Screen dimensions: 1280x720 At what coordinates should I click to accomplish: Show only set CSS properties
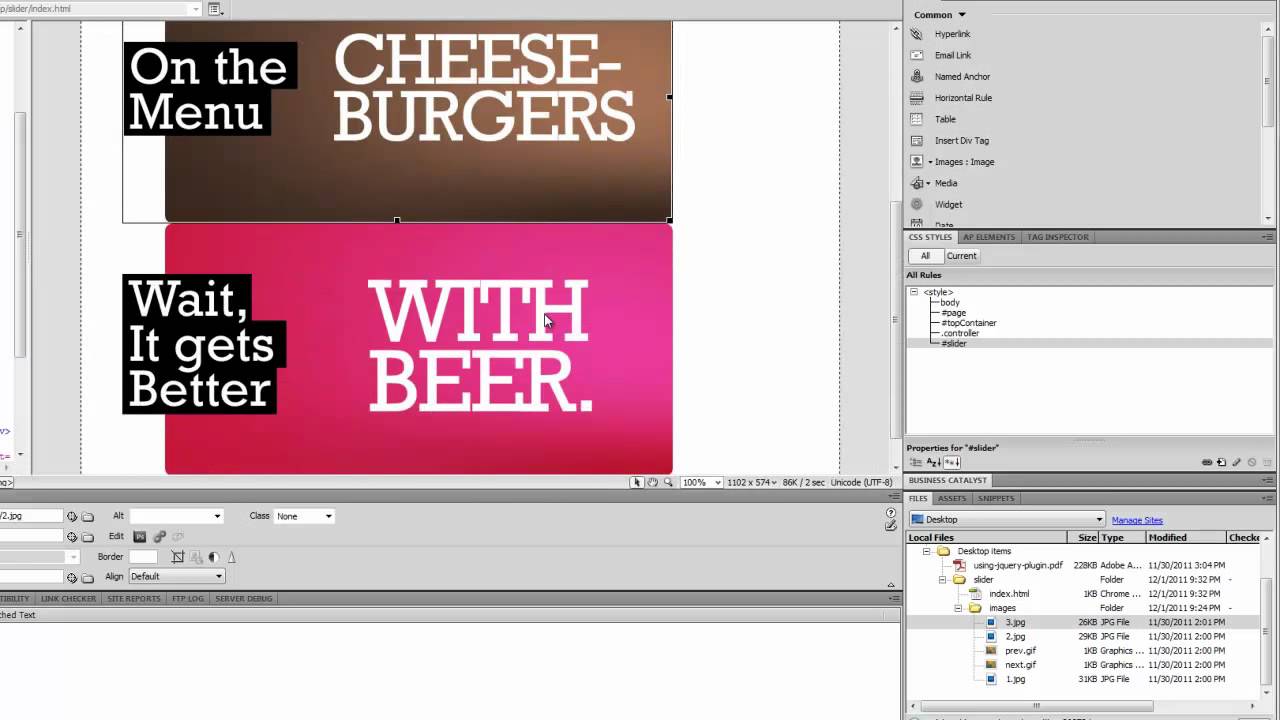[x=952, y=462]
